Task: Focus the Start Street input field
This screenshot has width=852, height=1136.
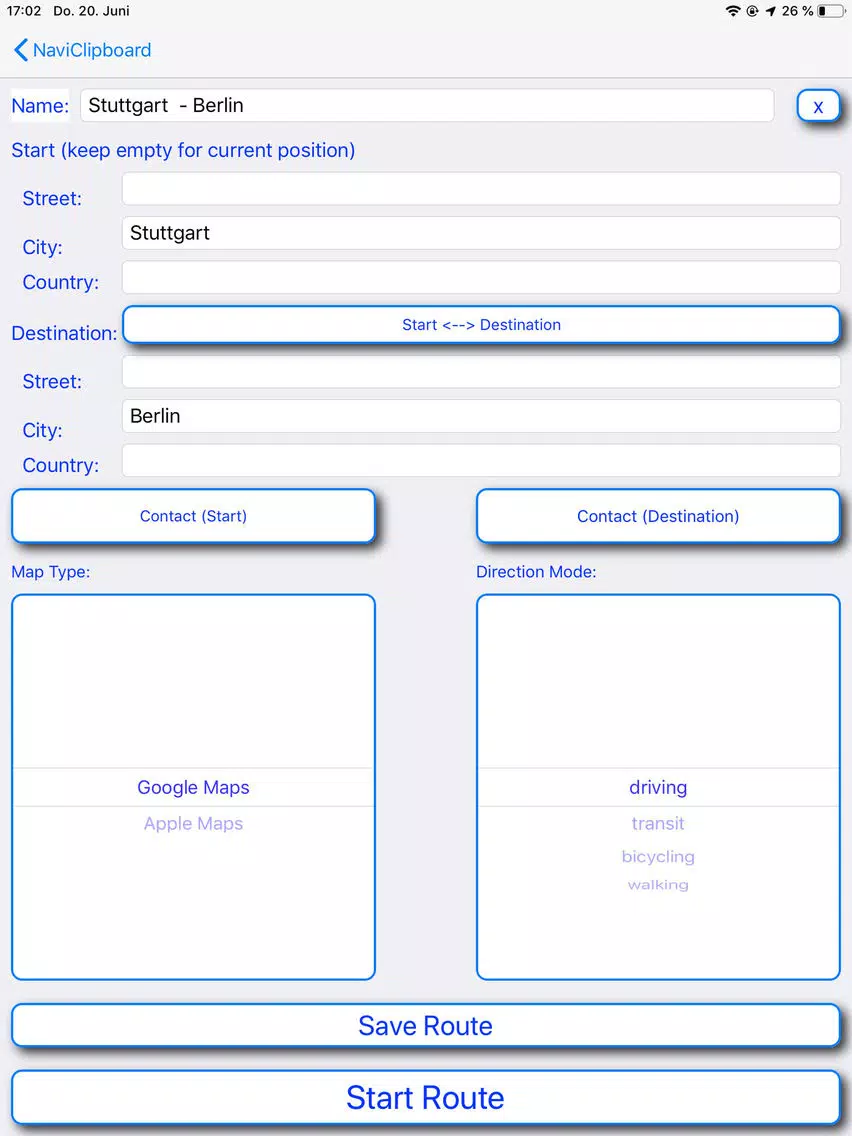Action: point(481,189)
